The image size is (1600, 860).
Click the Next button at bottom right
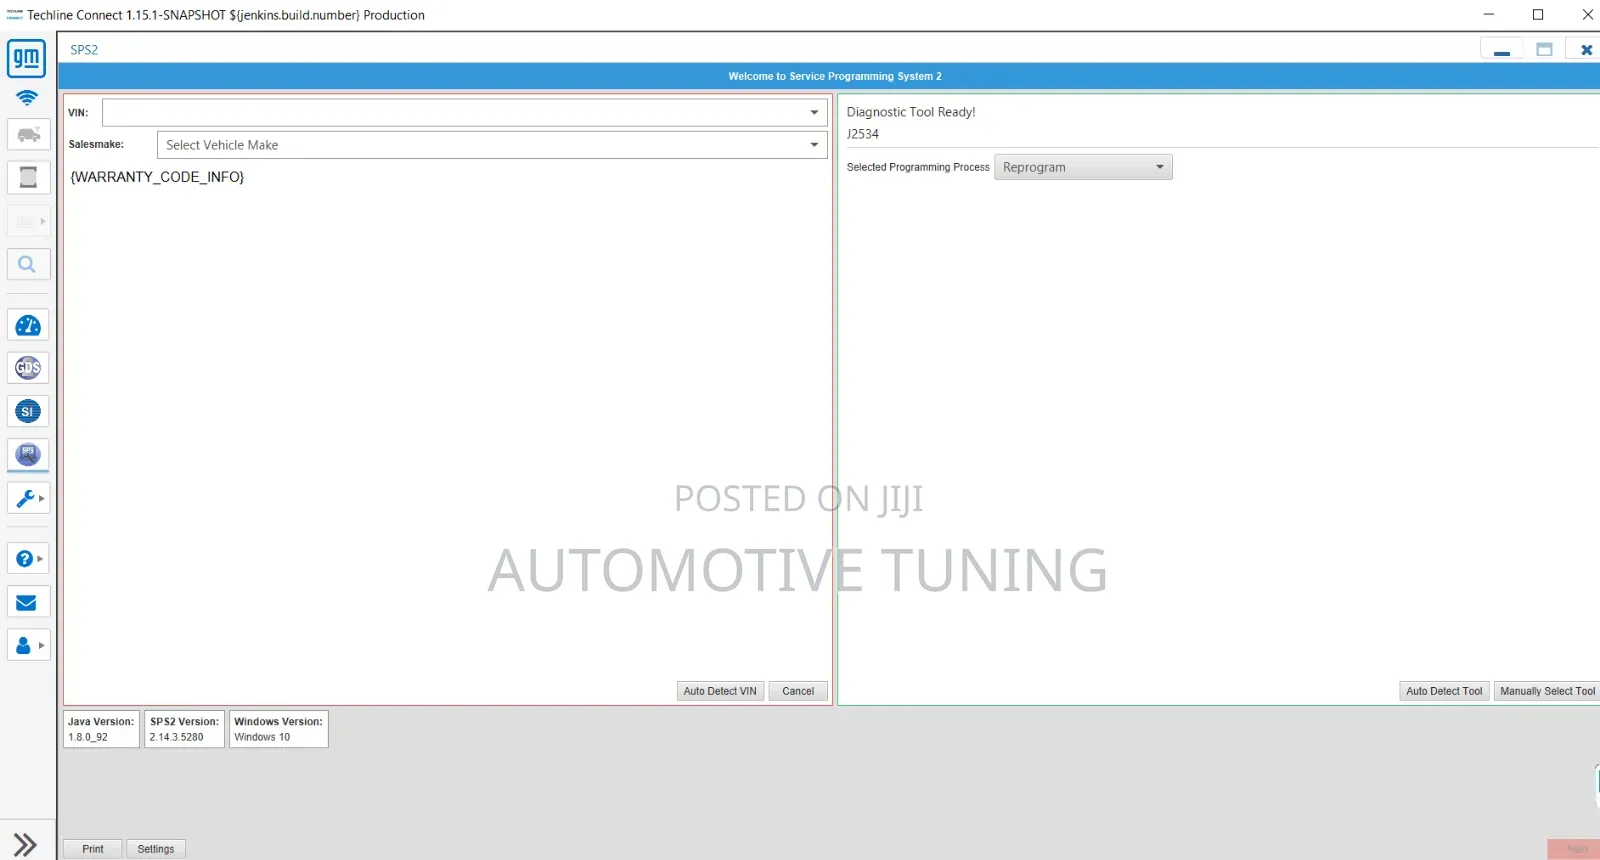click(1576, 849)
